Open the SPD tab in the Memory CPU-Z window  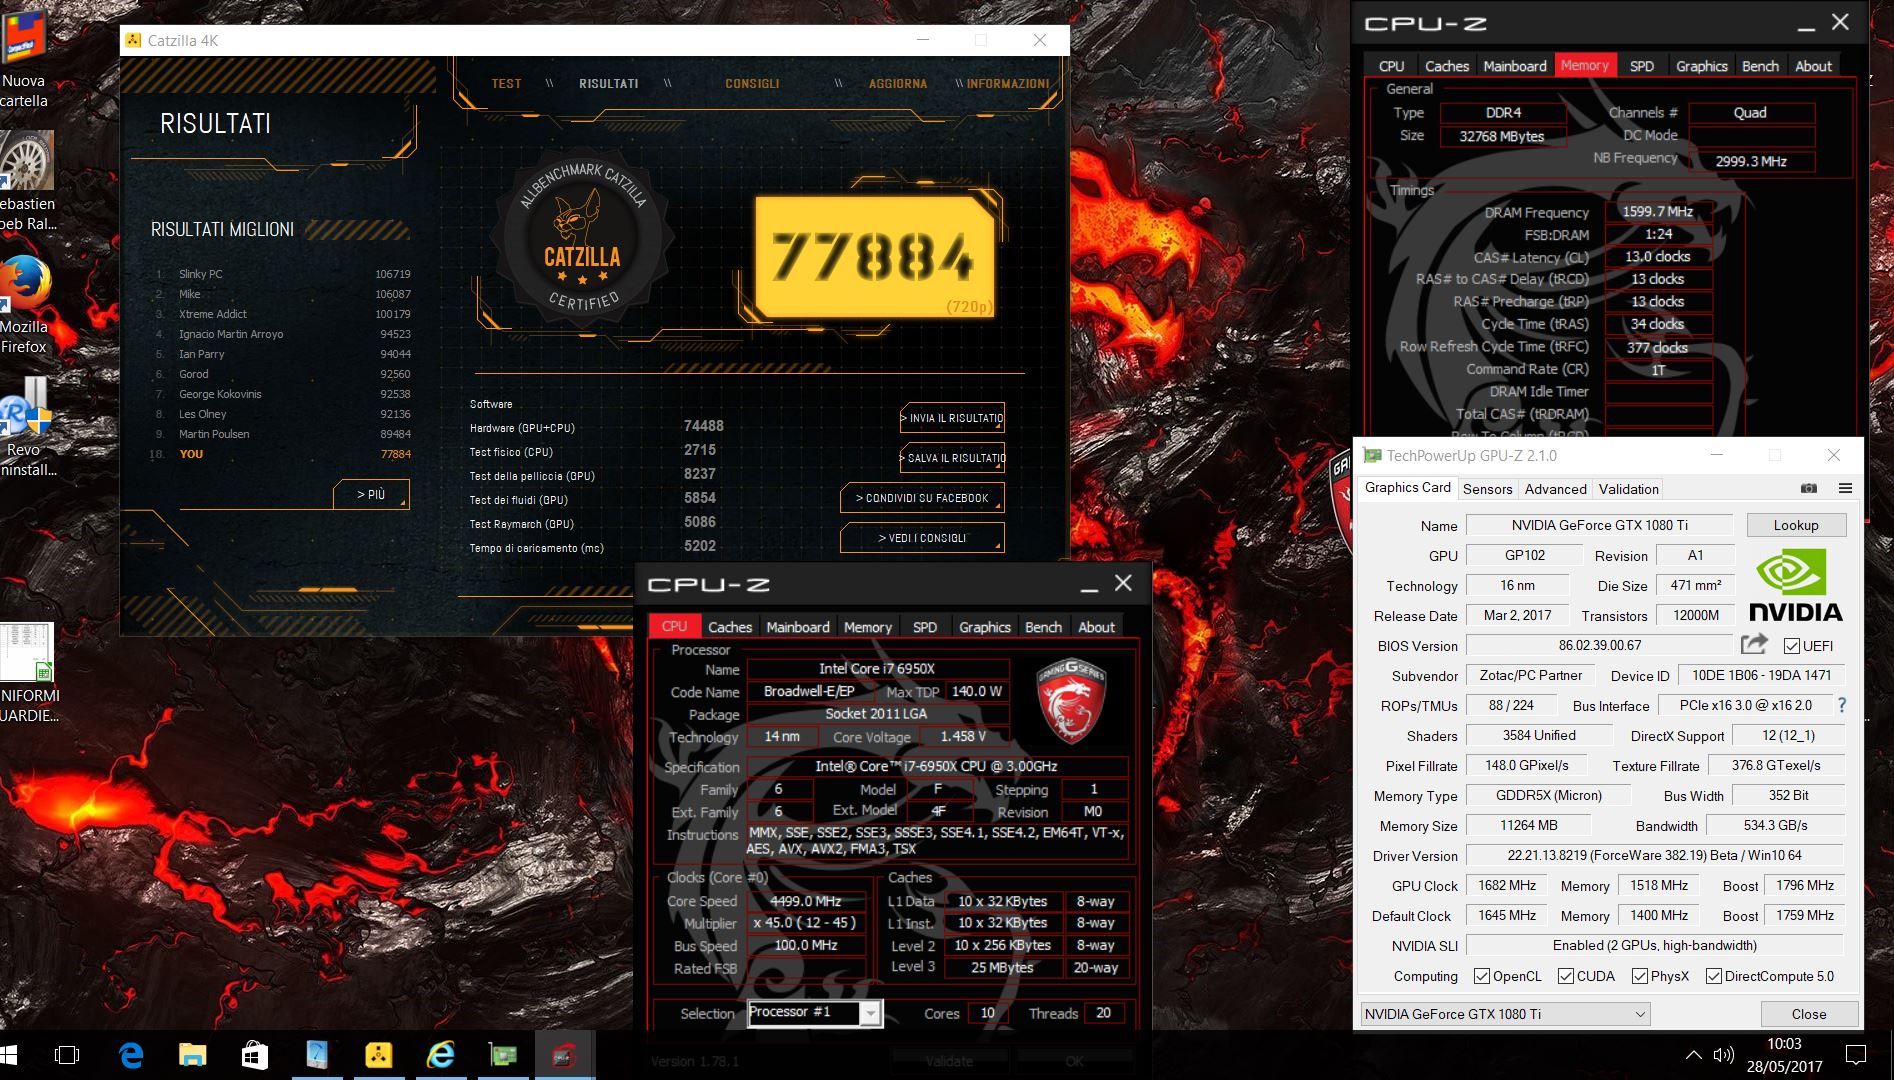(x=1642, y=66)
